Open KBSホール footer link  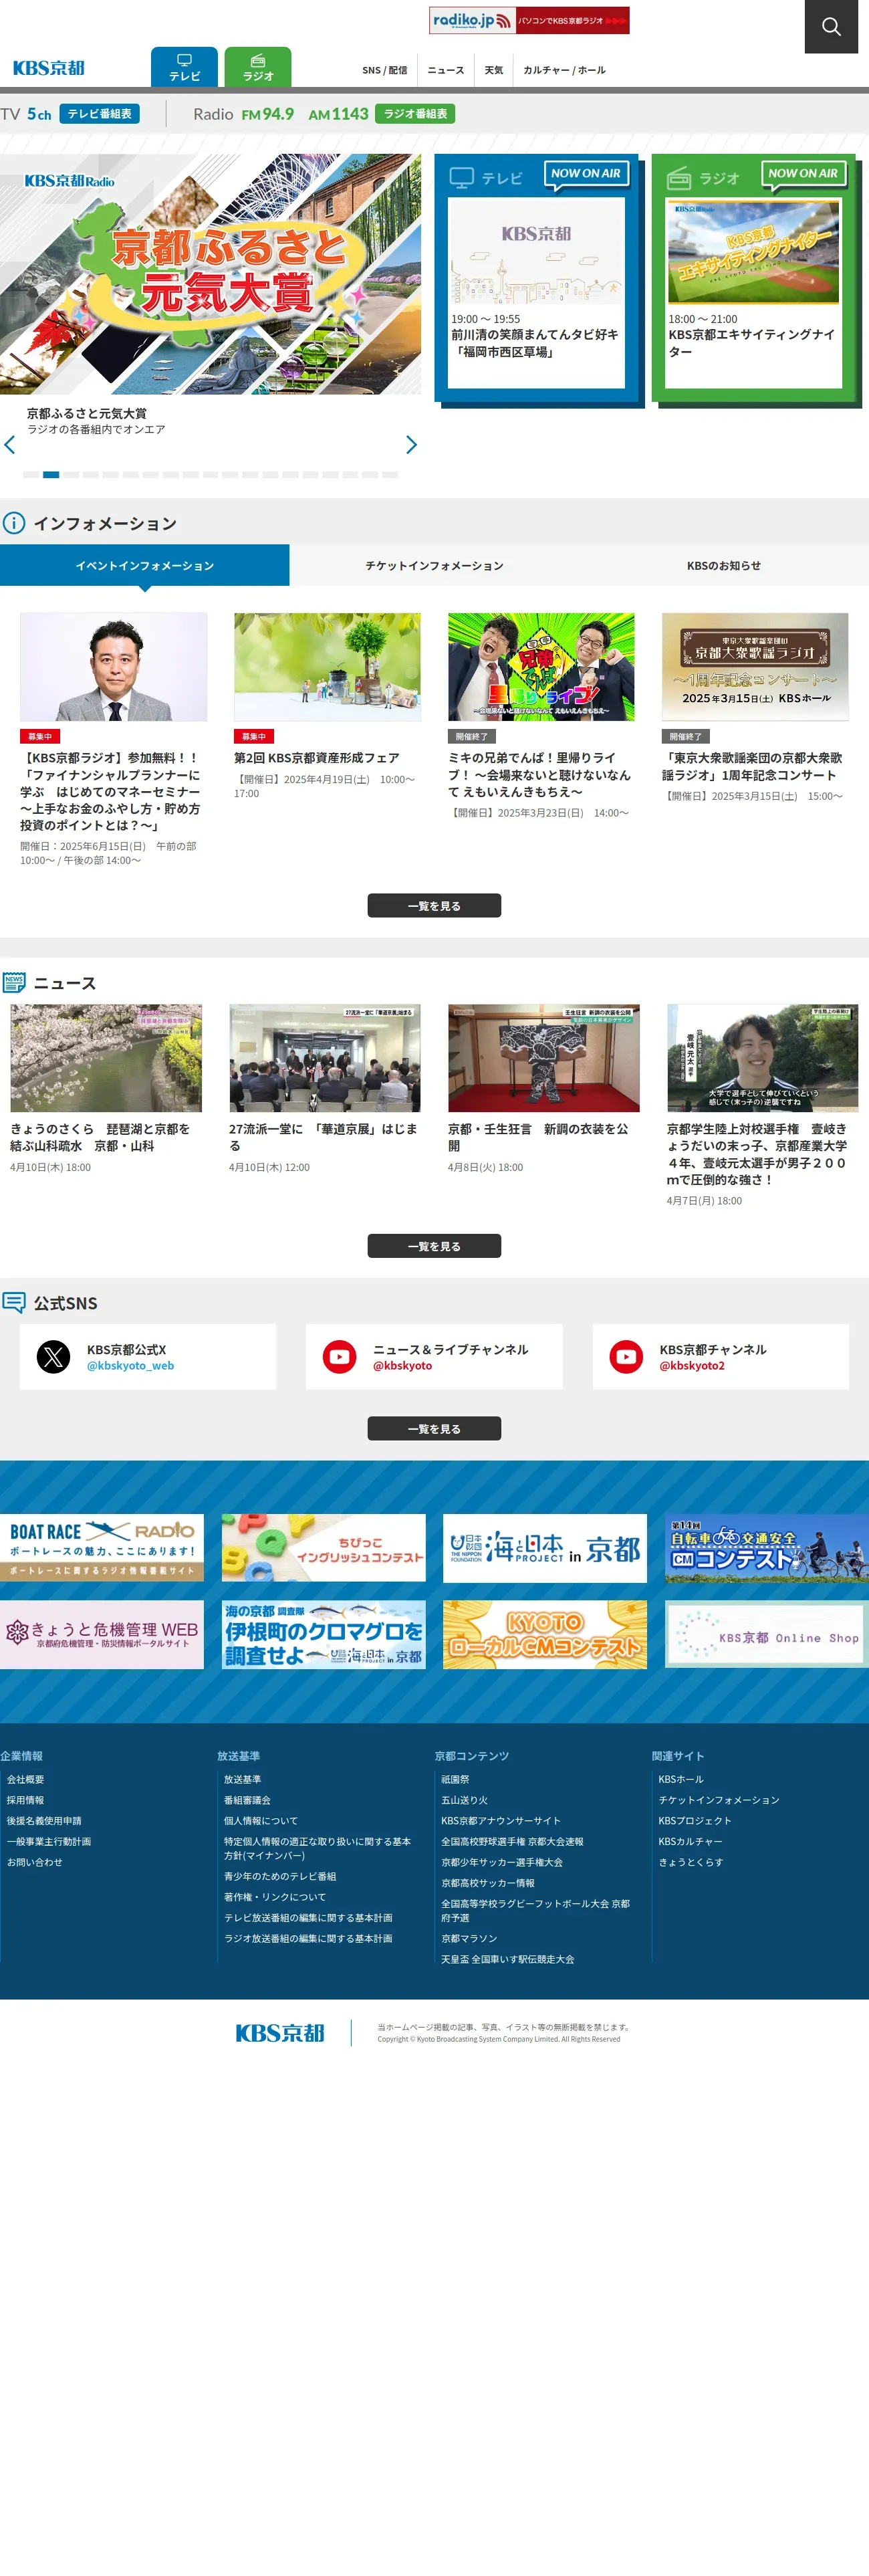681,1780
